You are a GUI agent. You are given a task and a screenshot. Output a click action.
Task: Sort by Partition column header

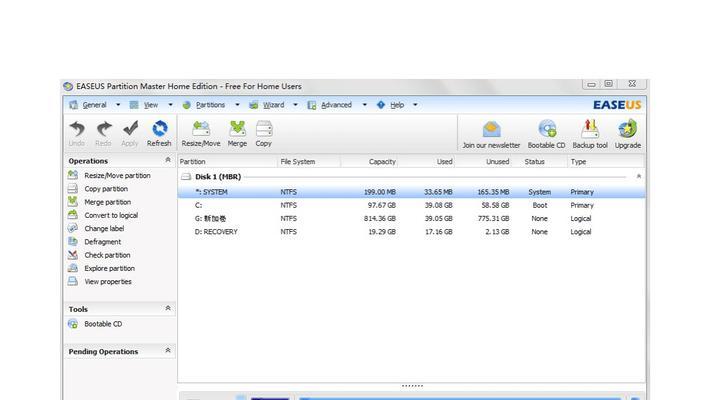coord(228,161)
